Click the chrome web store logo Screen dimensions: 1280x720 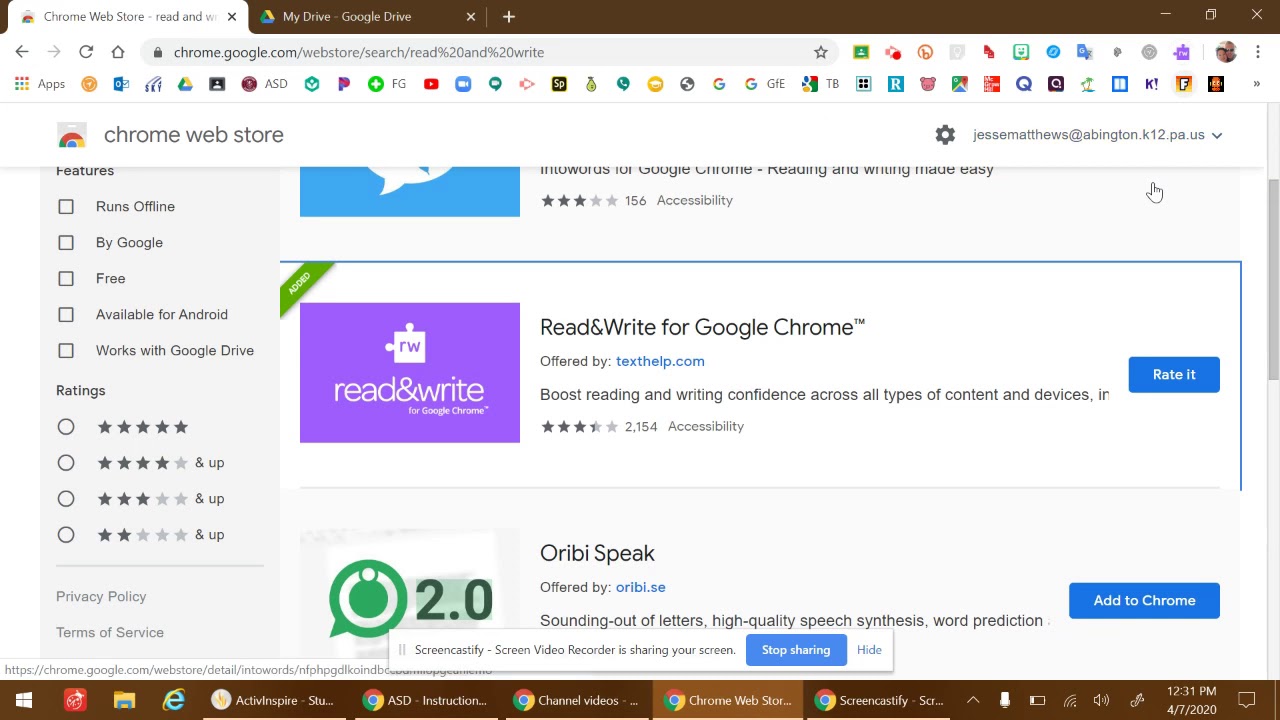[x=170, y=135]
